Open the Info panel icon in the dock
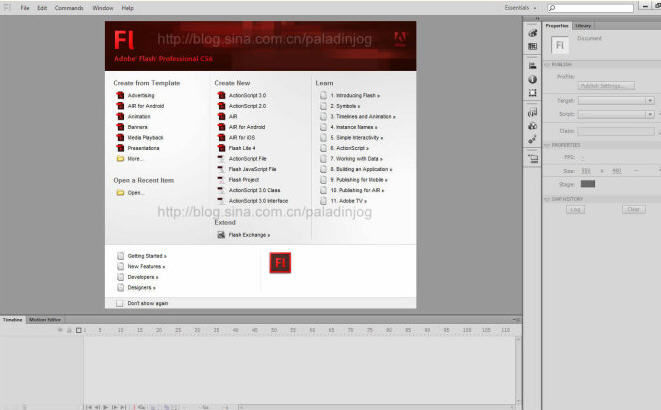The height and width of the screenshot is (410, 661). [x=532, y=79]
